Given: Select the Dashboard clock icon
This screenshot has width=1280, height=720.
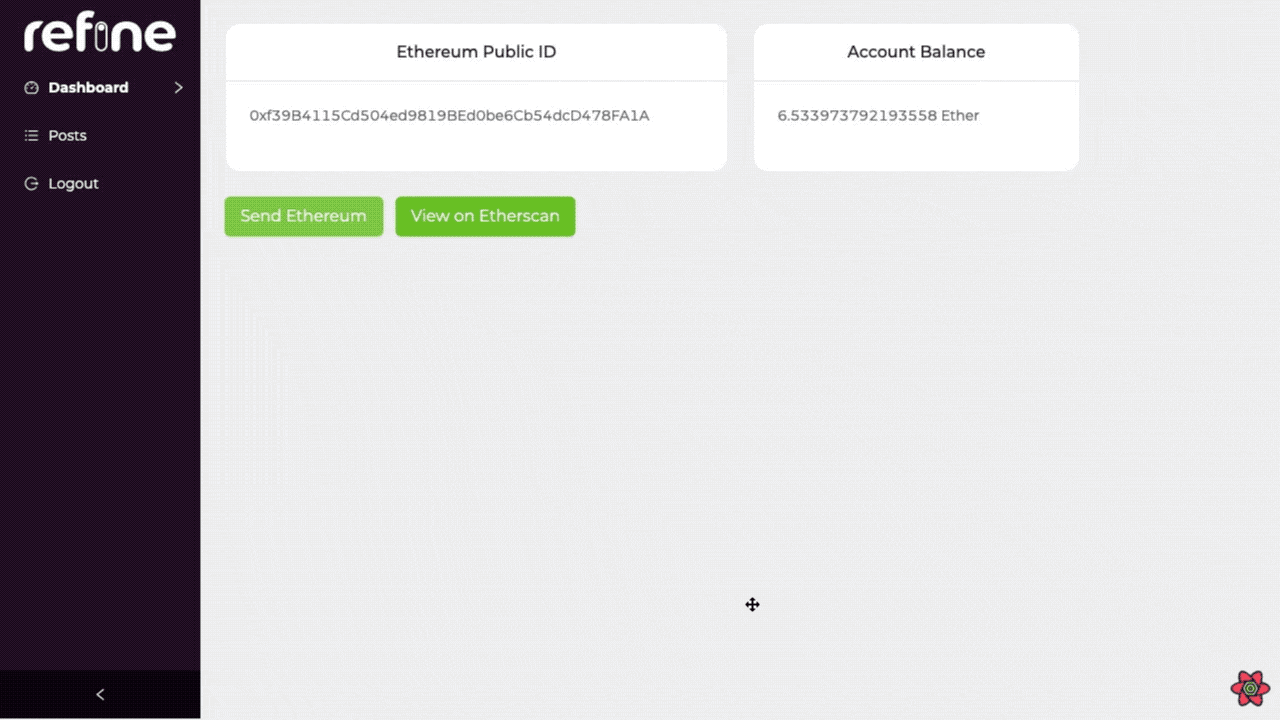Looking at the screenshot, I should (30, 87).
